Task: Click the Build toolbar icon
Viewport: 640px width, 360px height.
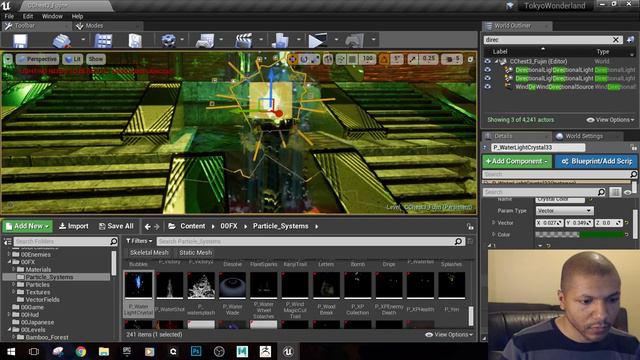Action: click(280, 40)
